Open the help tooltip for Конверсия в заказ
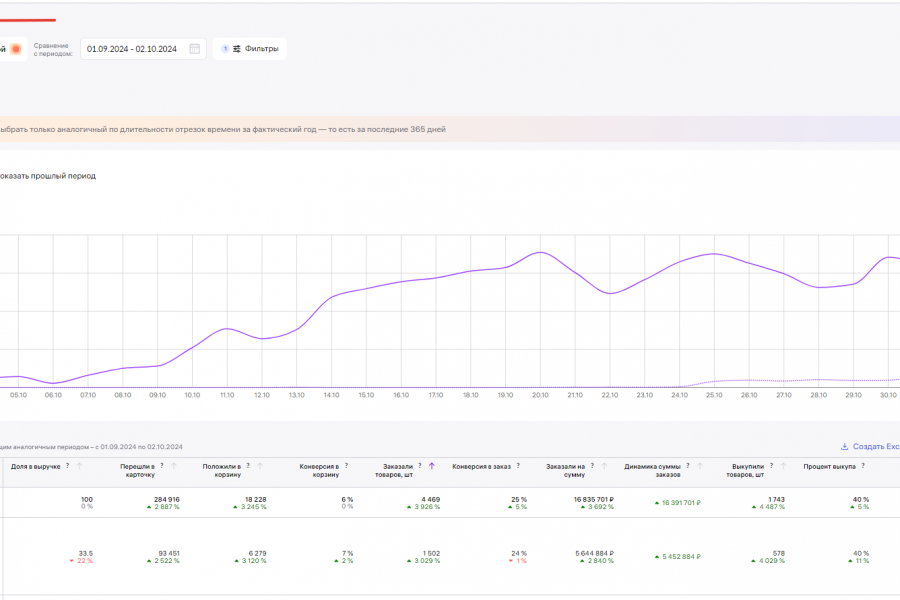The image size is (900, 600). [518, 466]
